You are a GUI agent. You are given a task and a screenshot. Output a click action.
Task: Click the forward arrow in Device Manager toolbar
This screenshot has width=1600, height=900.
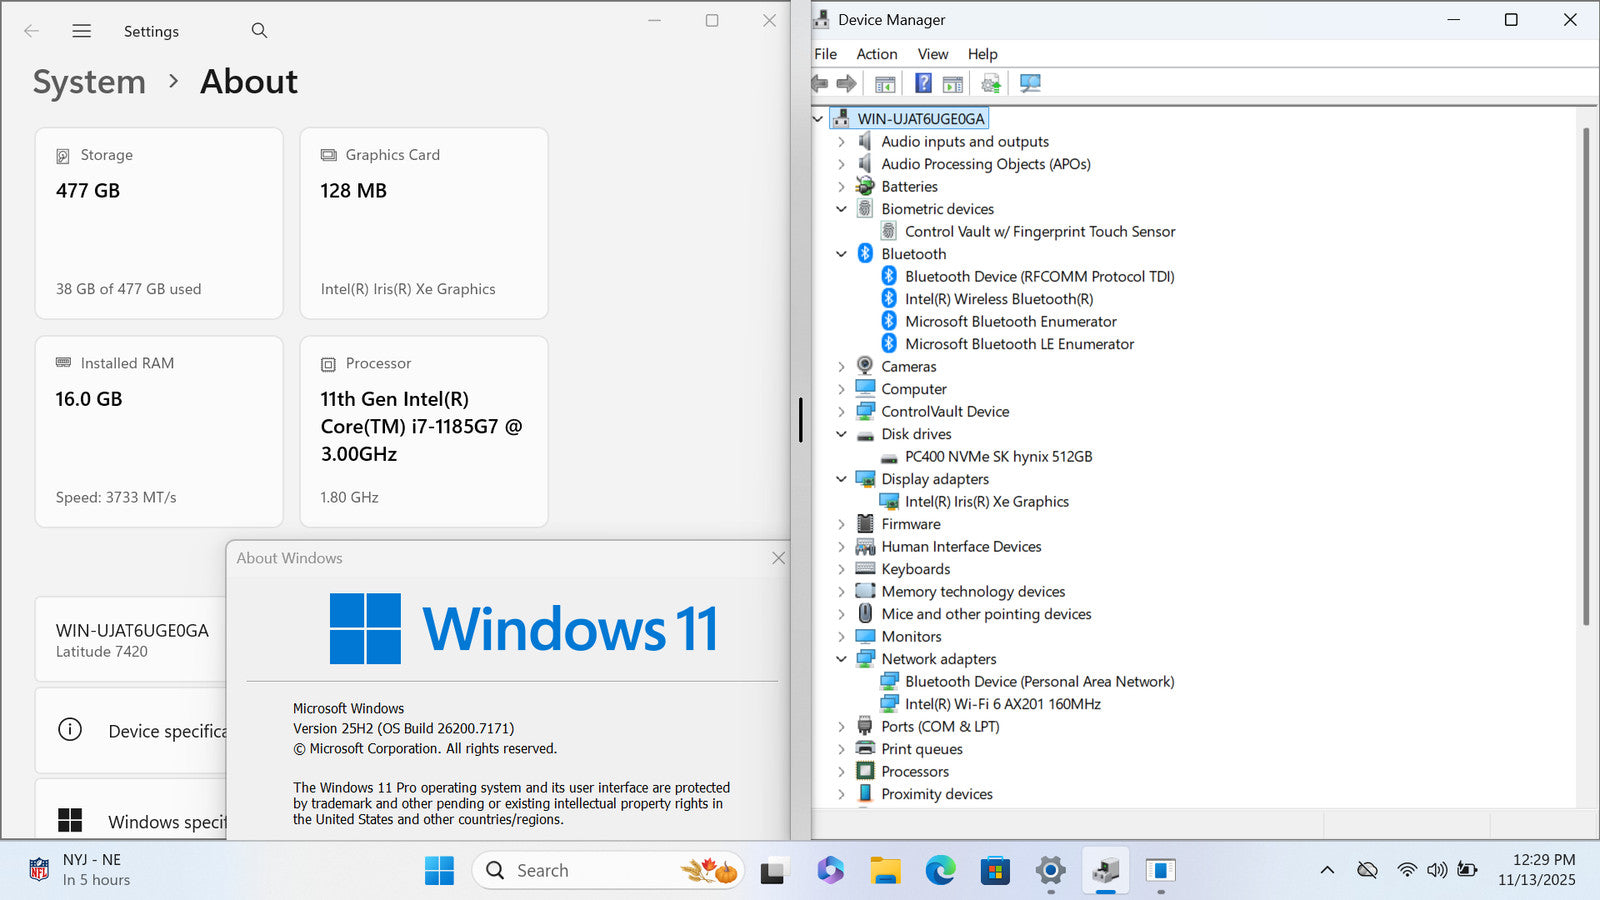click(847, 84)
